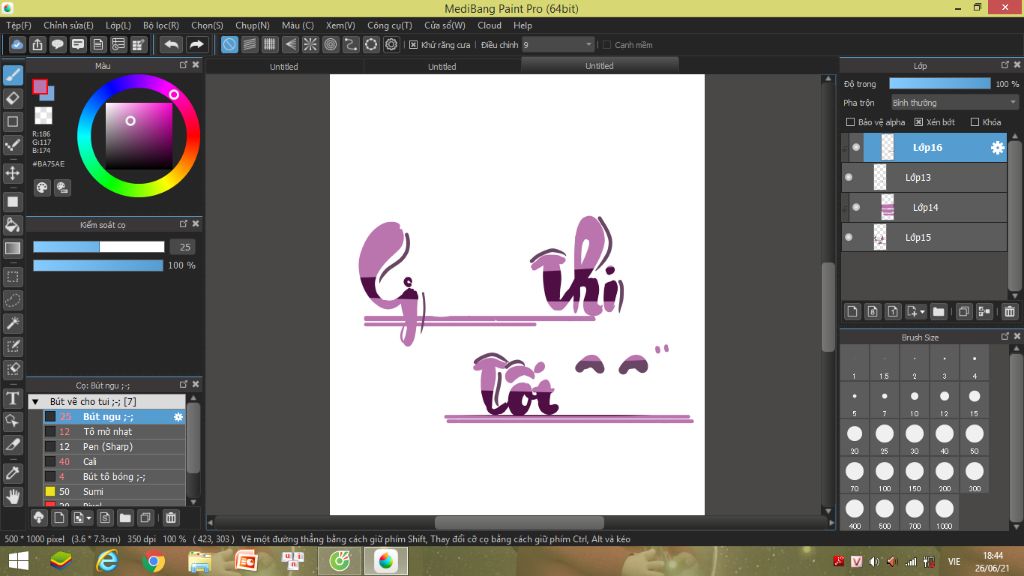Enable the parallel lines snap

click(249, 44)
